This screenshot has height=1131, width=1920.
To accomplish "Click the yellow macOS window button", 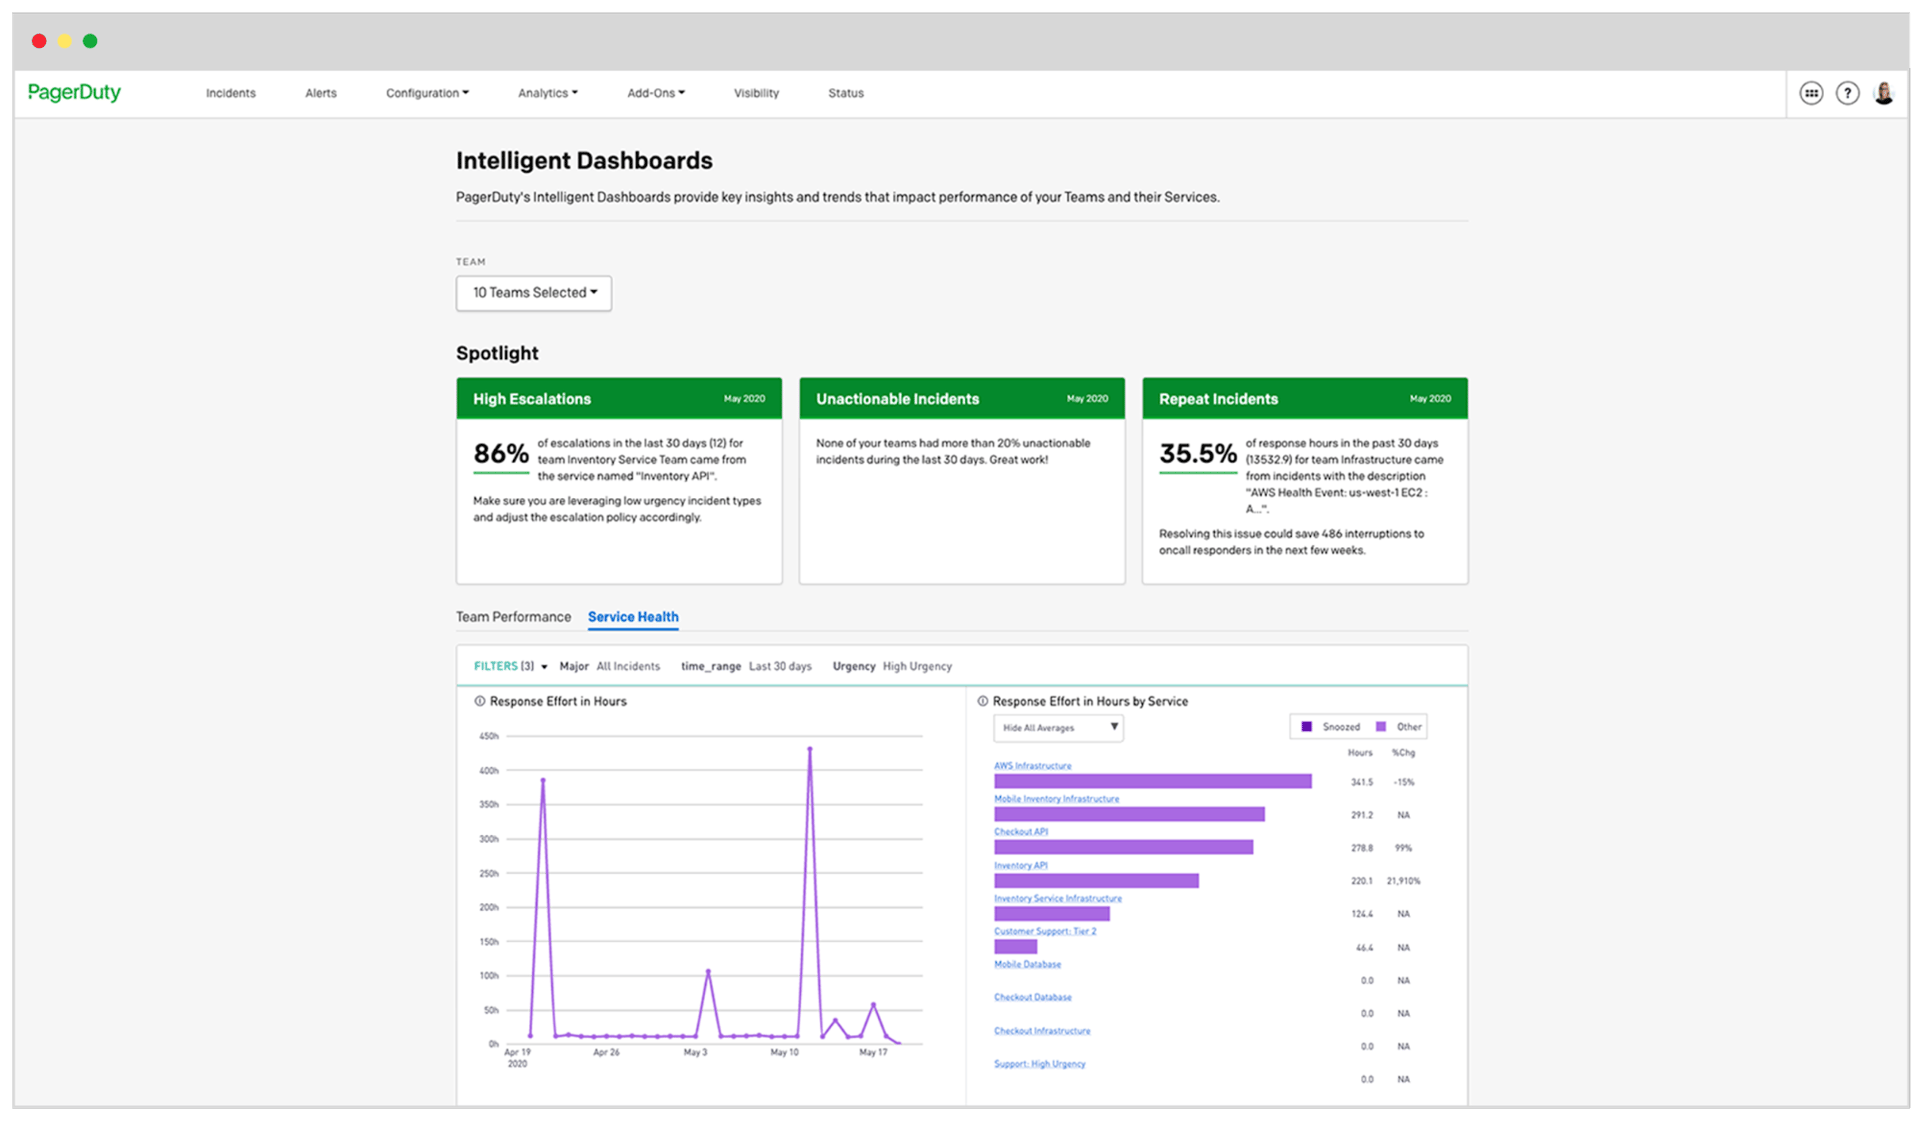I will pyautogui.click(x=64, y=41).
